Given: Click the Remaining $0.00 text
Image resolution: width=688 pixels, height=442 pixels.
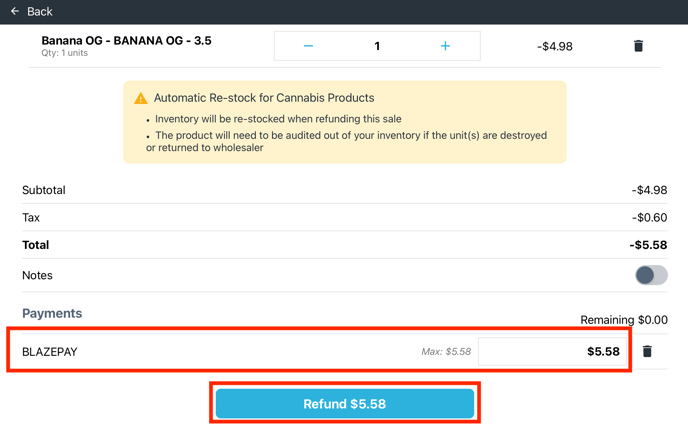Looking at the screenshot, I should point(623,320).
